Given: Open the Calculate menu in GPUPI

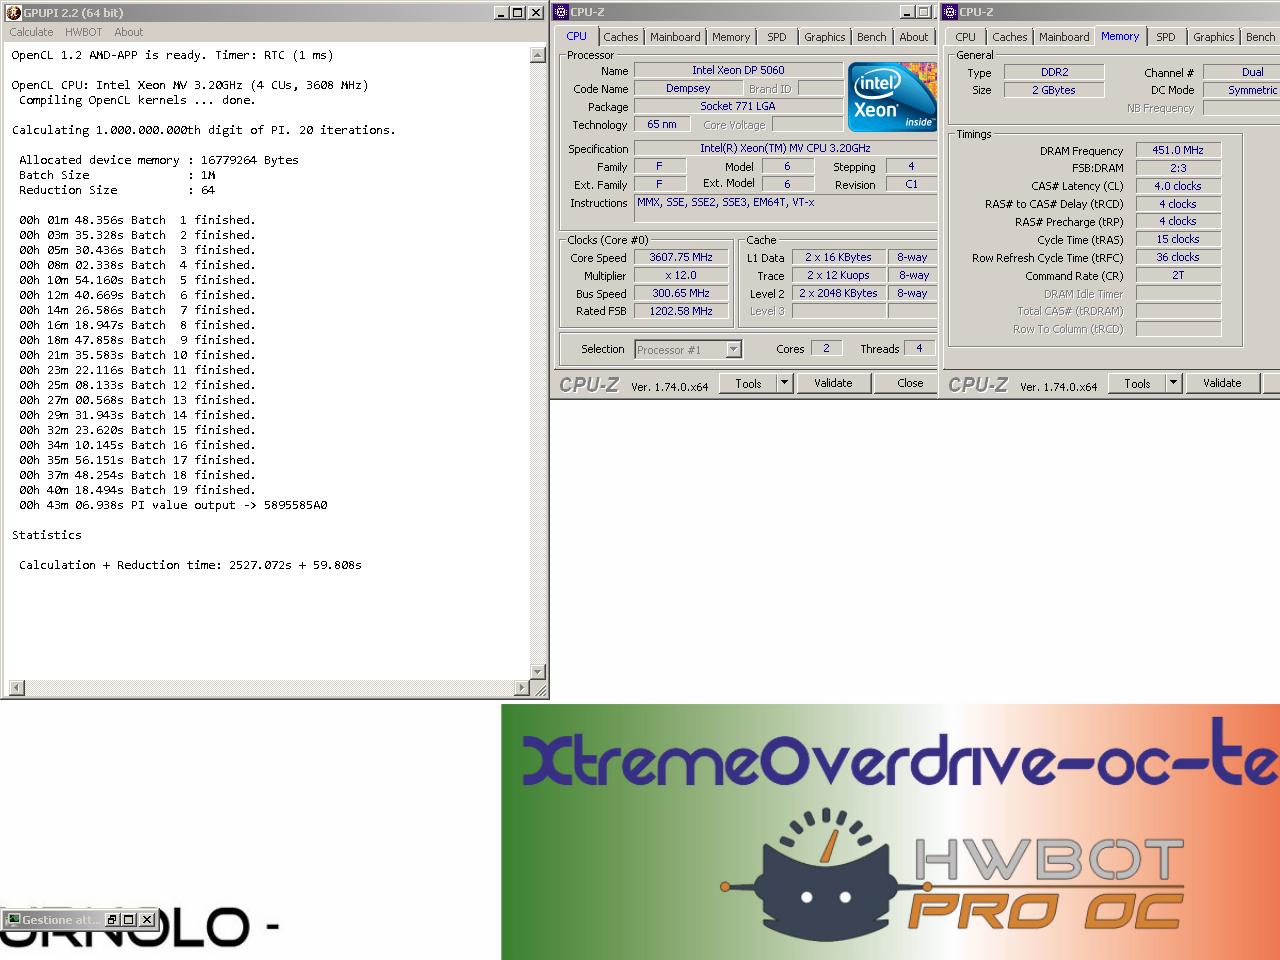Looking at the screenshot, I should click(x=31, y=32).
